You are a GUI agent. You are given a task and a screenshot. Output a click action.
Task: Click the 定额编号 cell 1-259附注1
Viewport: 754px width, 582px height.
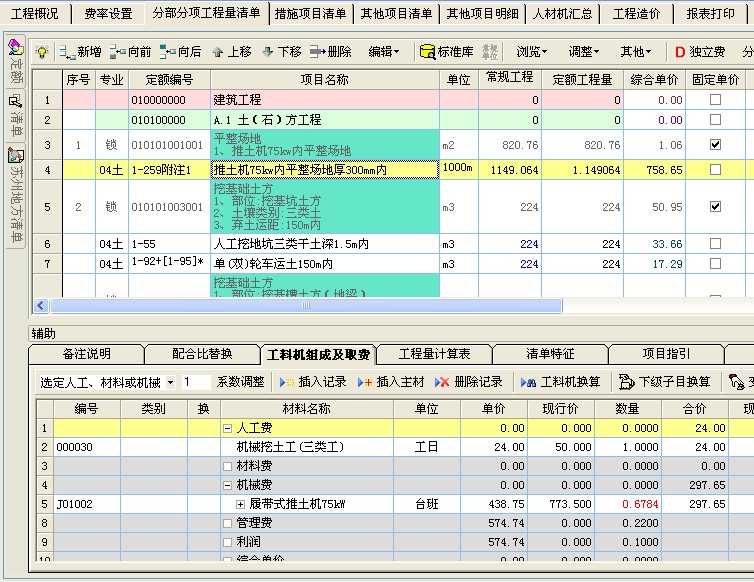coord(169,169)
